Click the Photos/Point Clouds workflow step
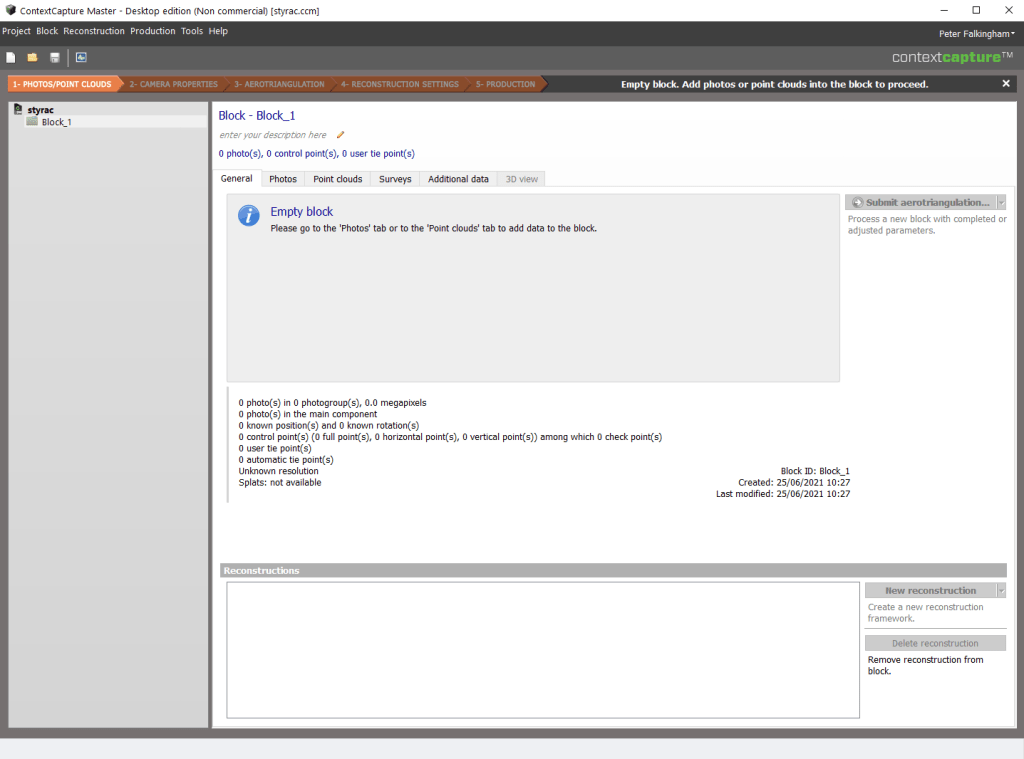 coord(62,84)
